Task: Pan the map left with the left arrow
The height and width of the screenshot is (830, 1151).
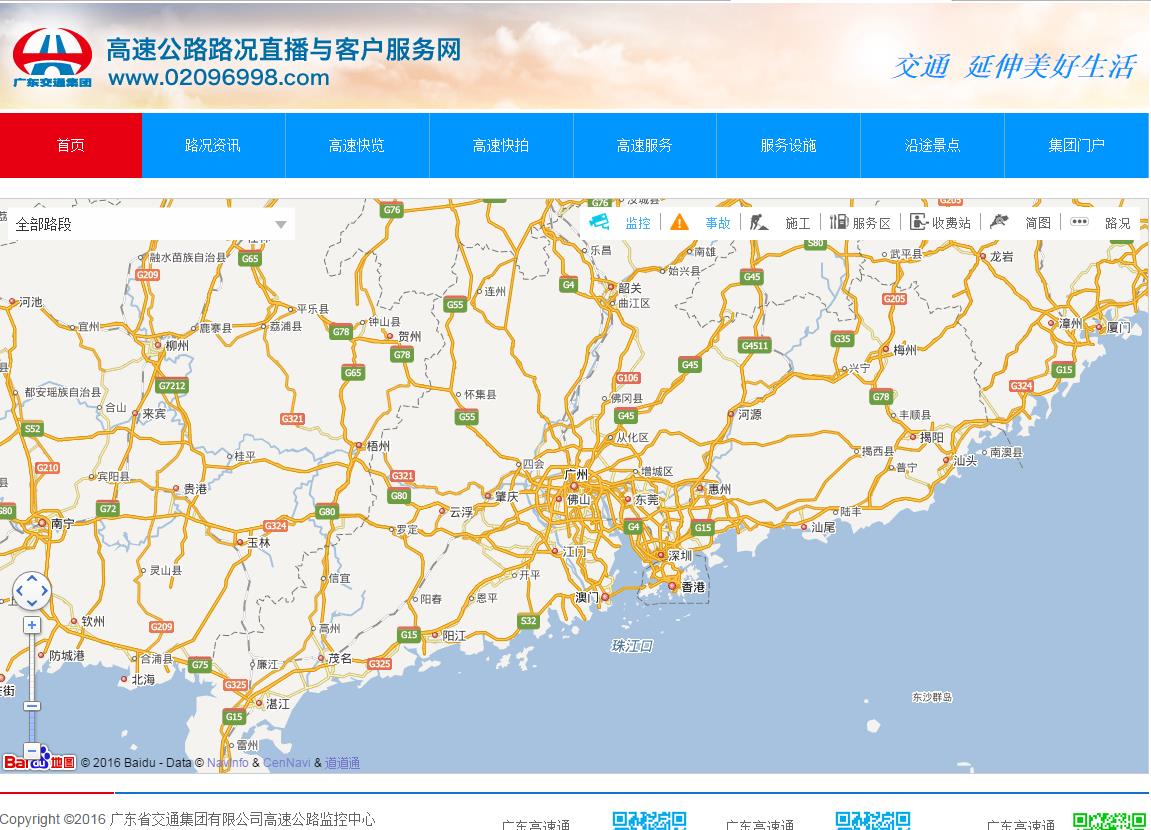Action: (x=20, y=591)
